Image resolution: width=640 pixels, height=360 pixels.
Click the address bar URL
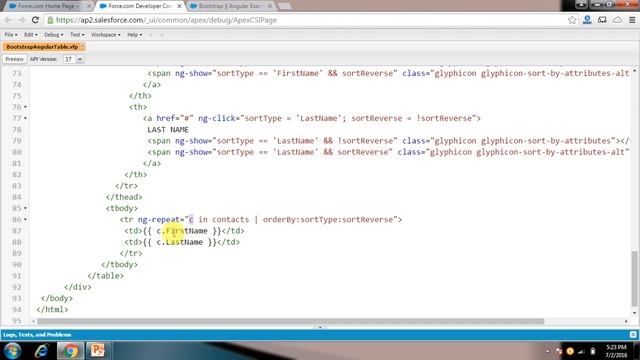pyautogui.click(x=167, y=20)
